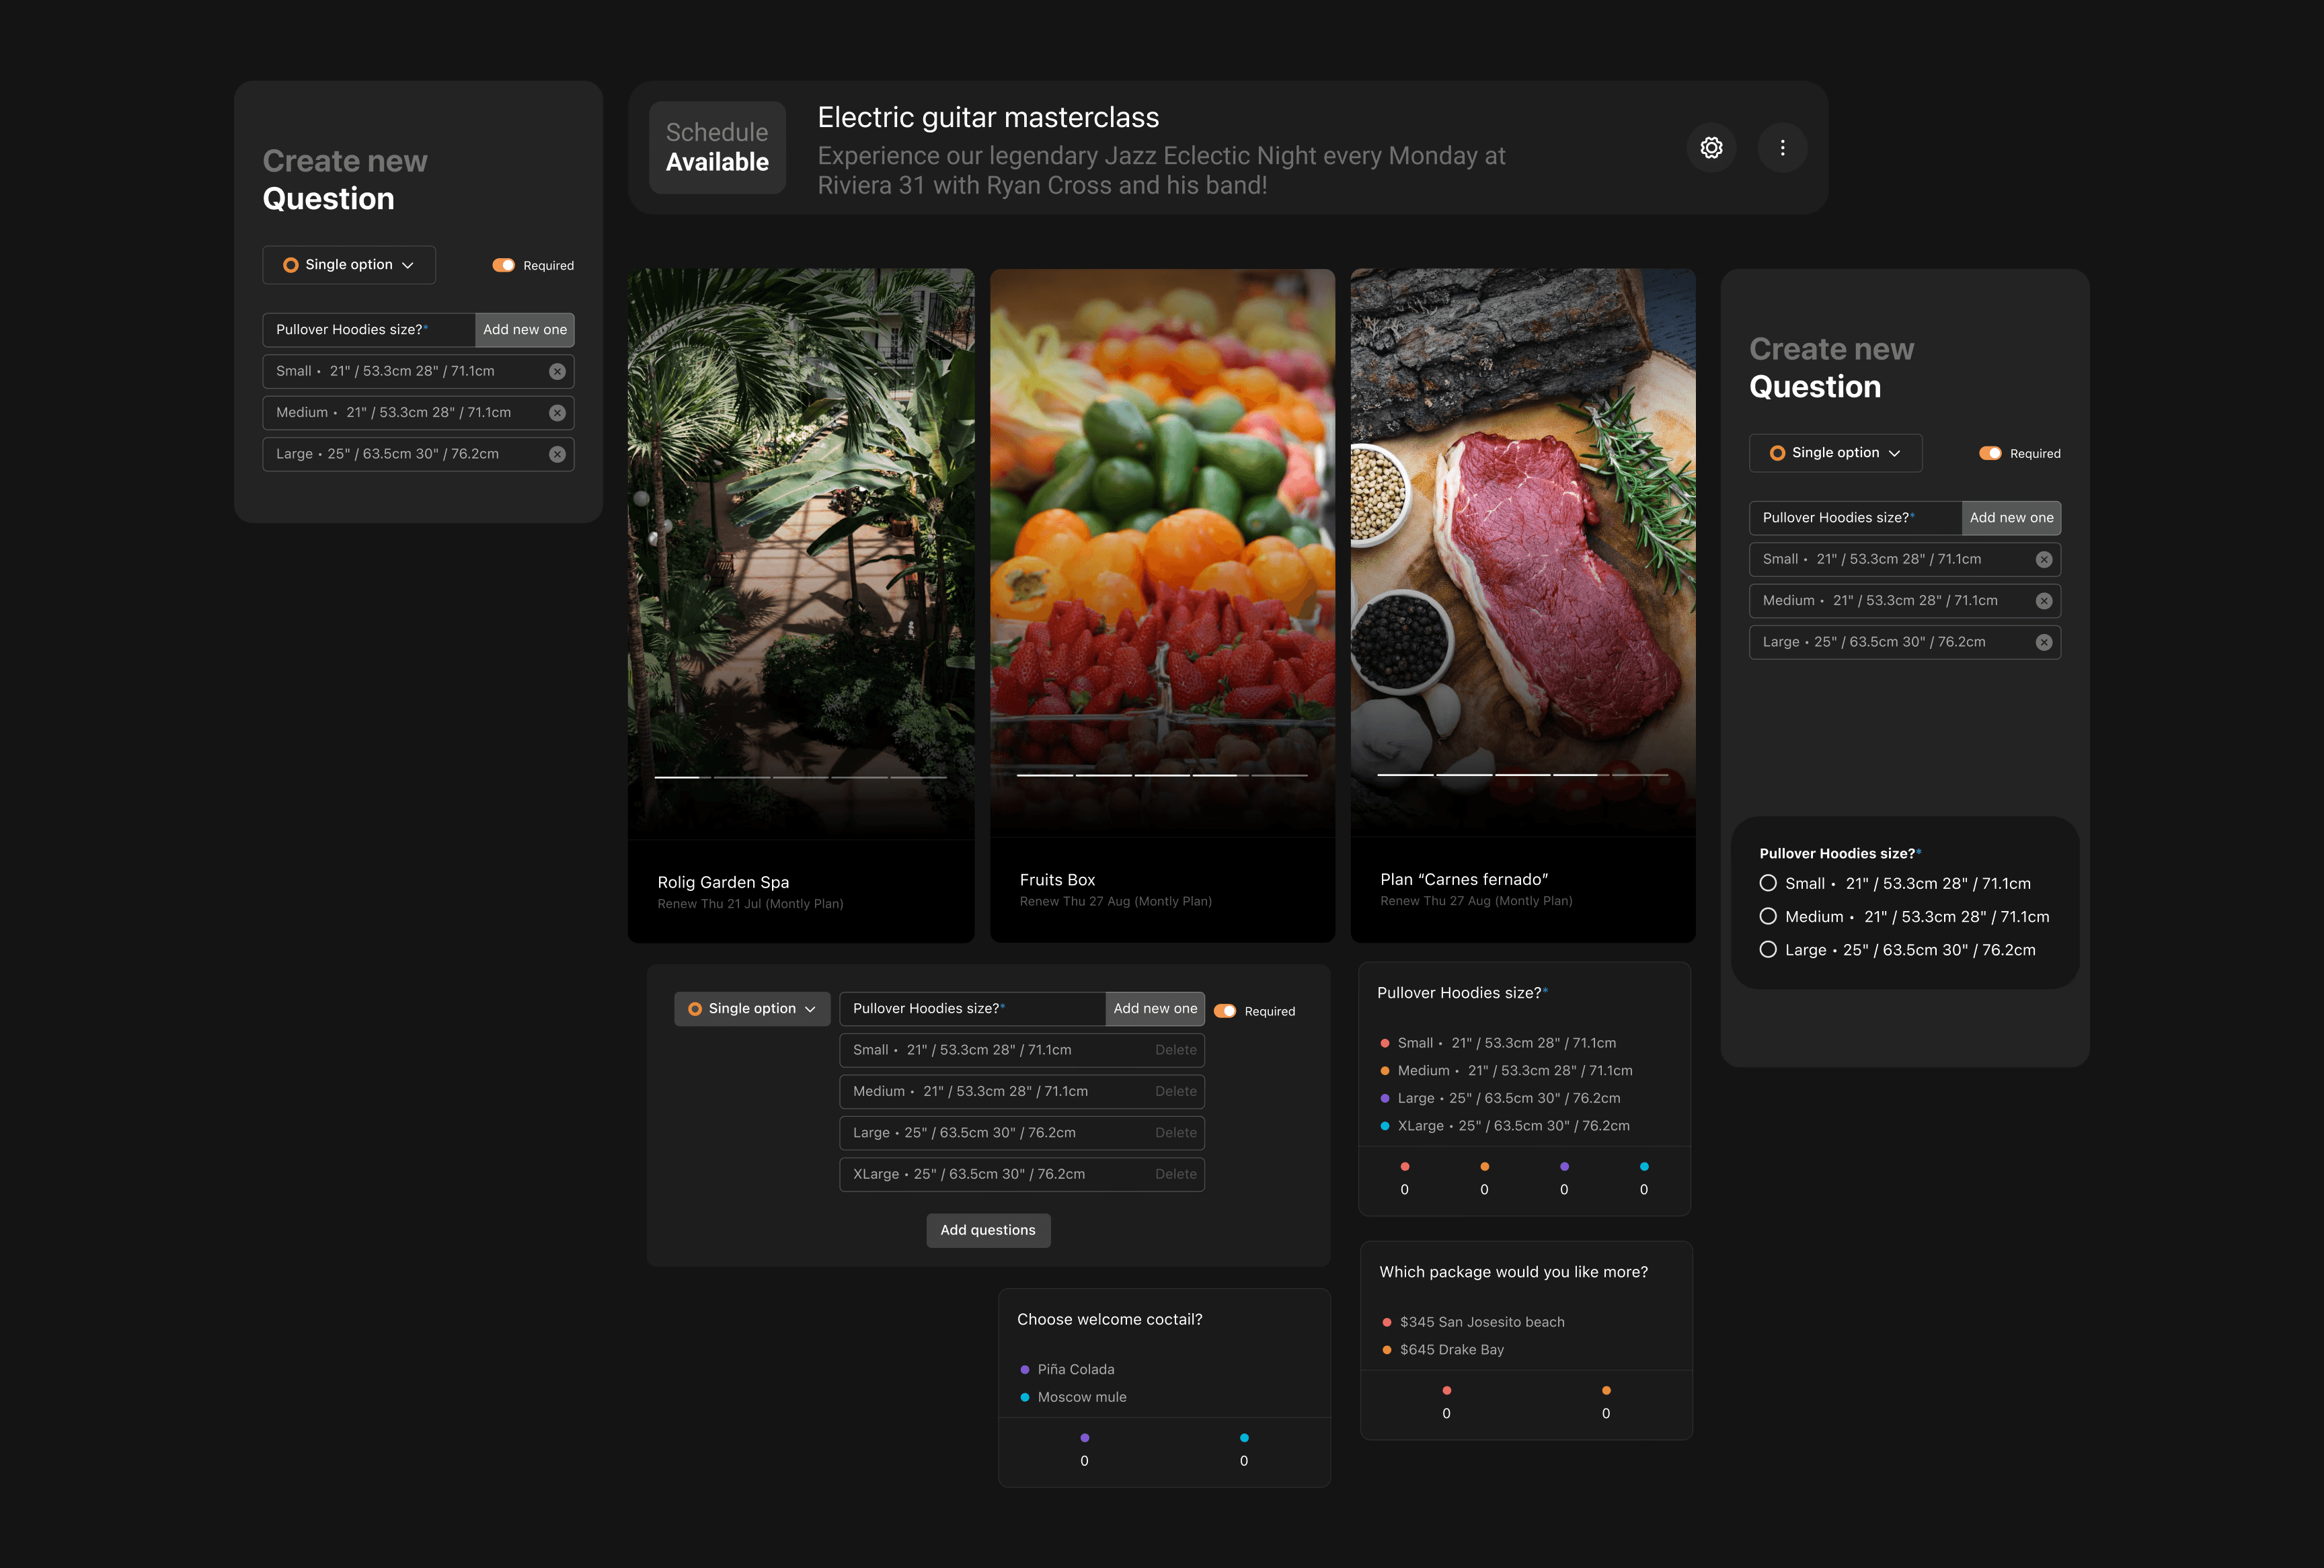Toggle Required switch in left question panel
The height and width of the screenshot is (1568, 2324).
[x=503, y=265]
